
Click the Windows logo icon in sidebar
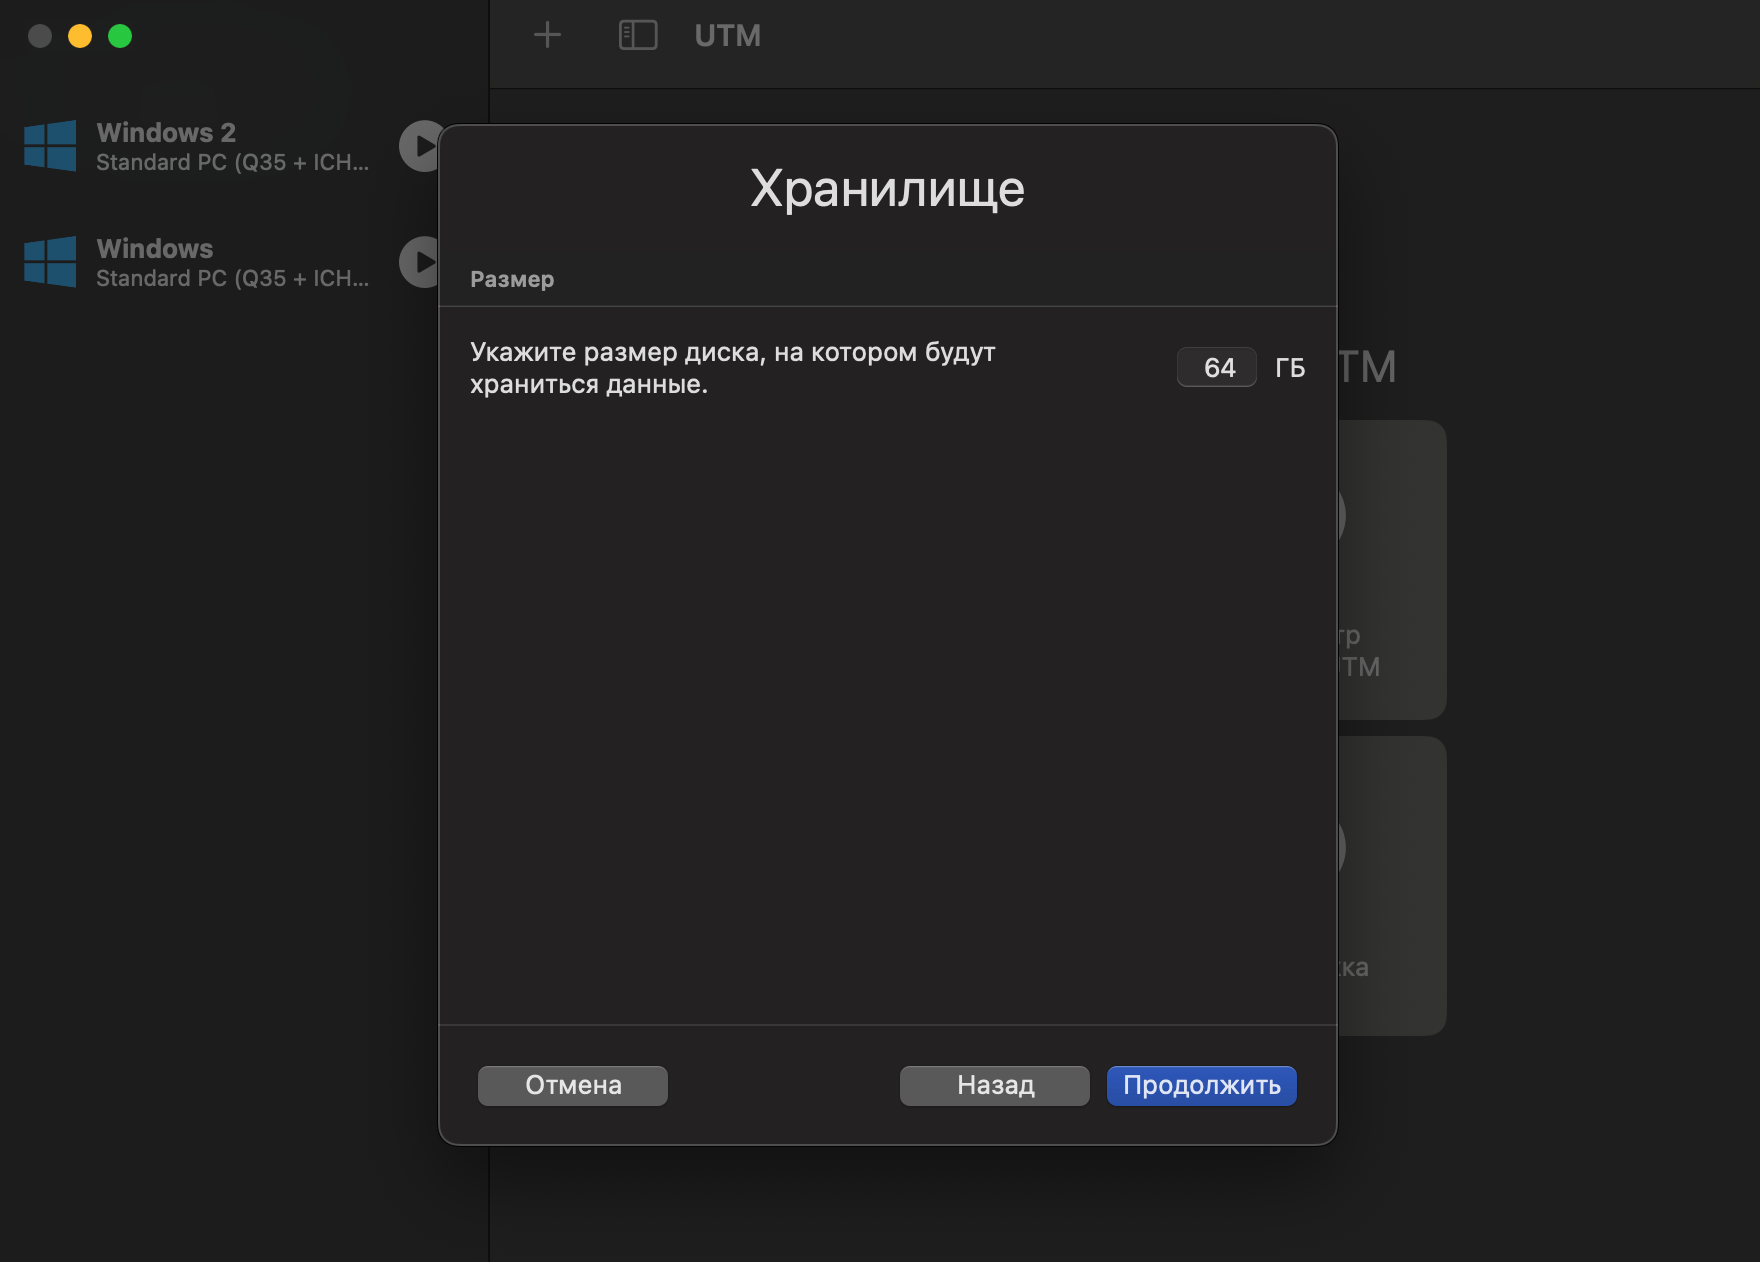pos(50,262)
